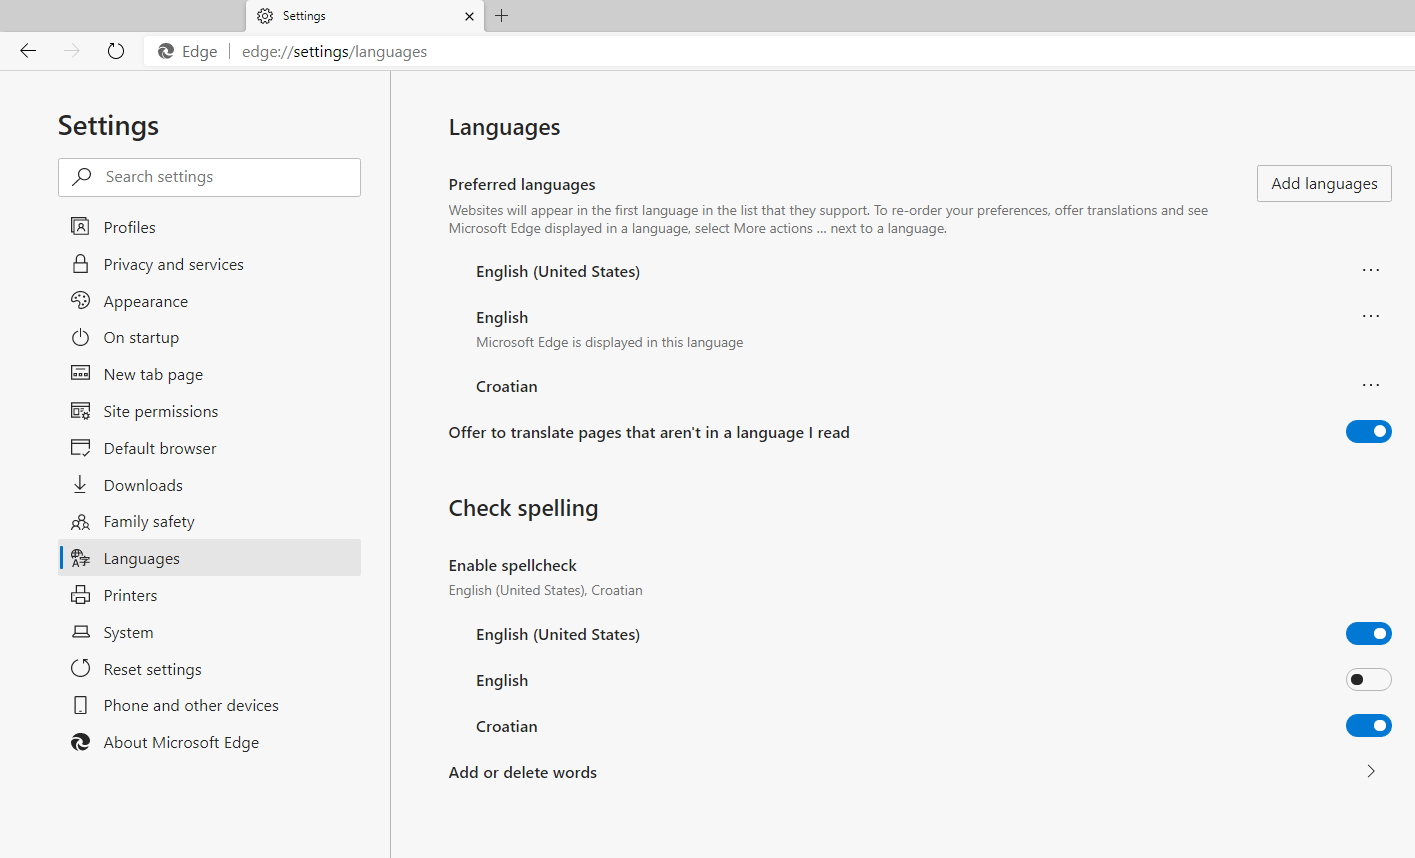Expand Add or delete words chevron
This screenshot has width=1415, height=858.
[1371, 771]
